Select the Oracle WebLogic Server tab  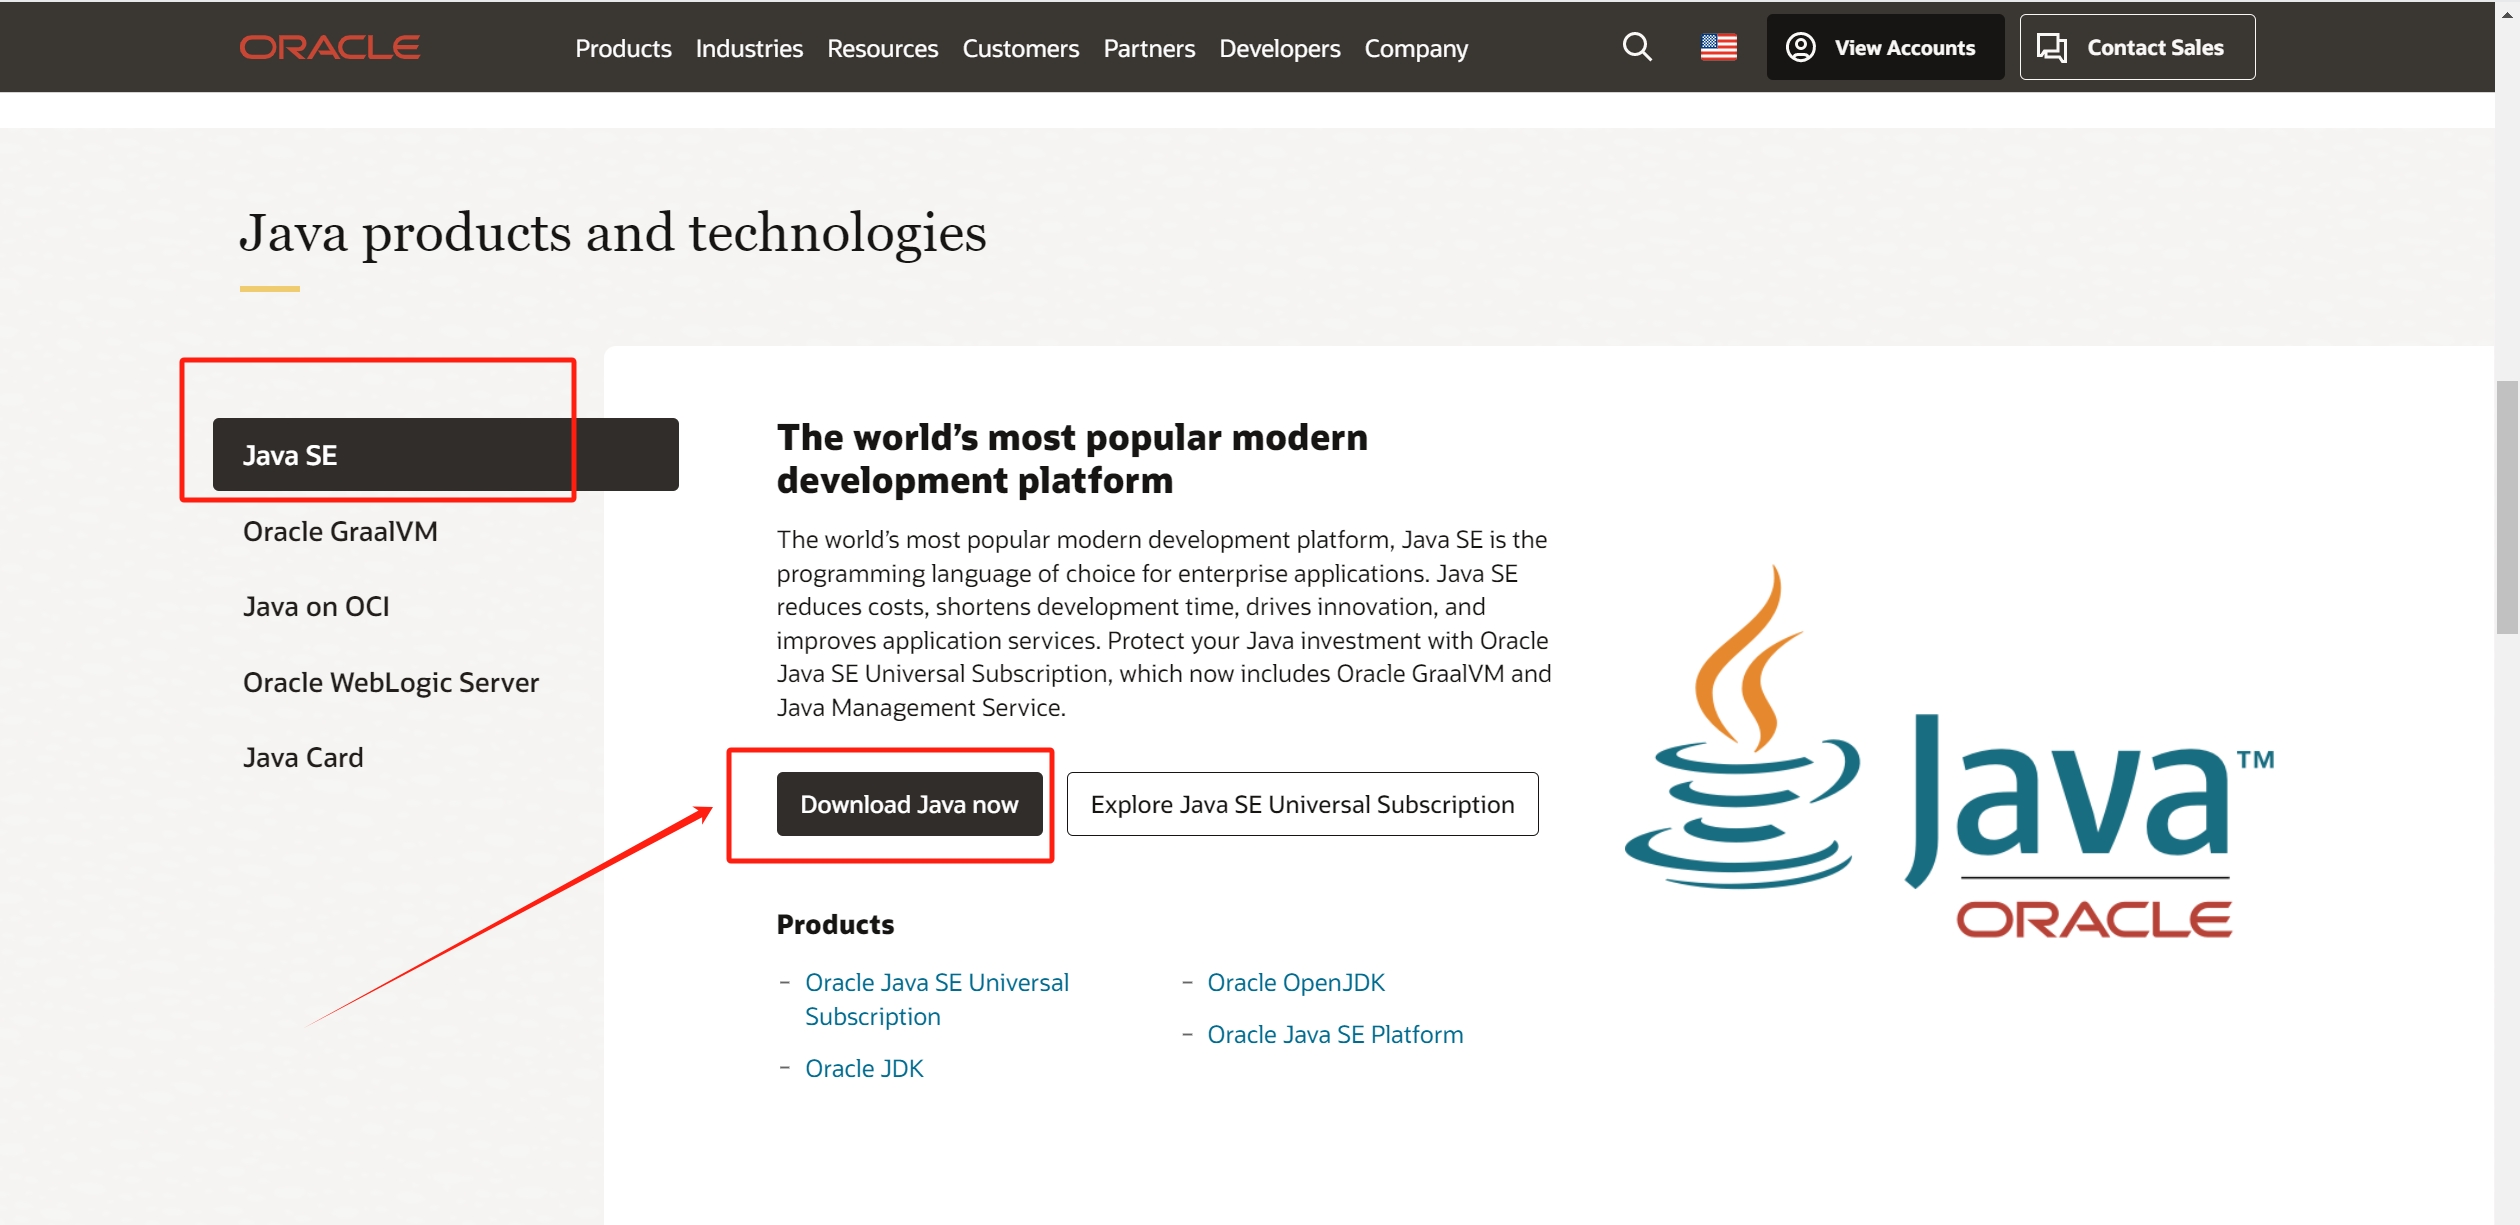[391, 682]
